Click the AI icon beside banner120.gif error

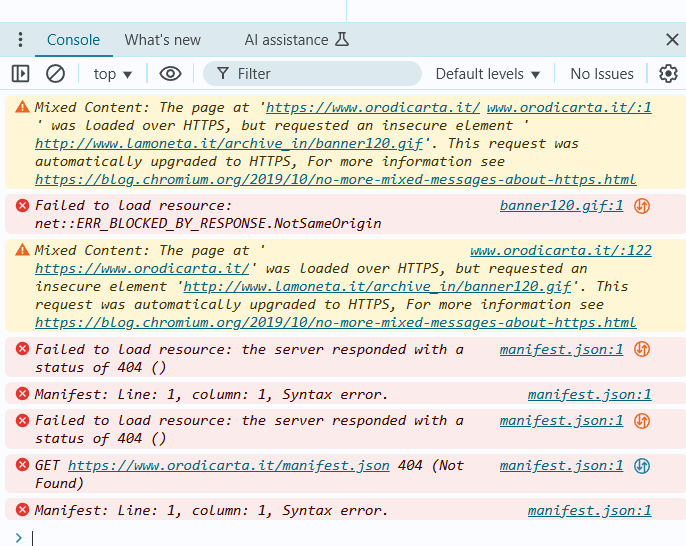coord(643,206)
